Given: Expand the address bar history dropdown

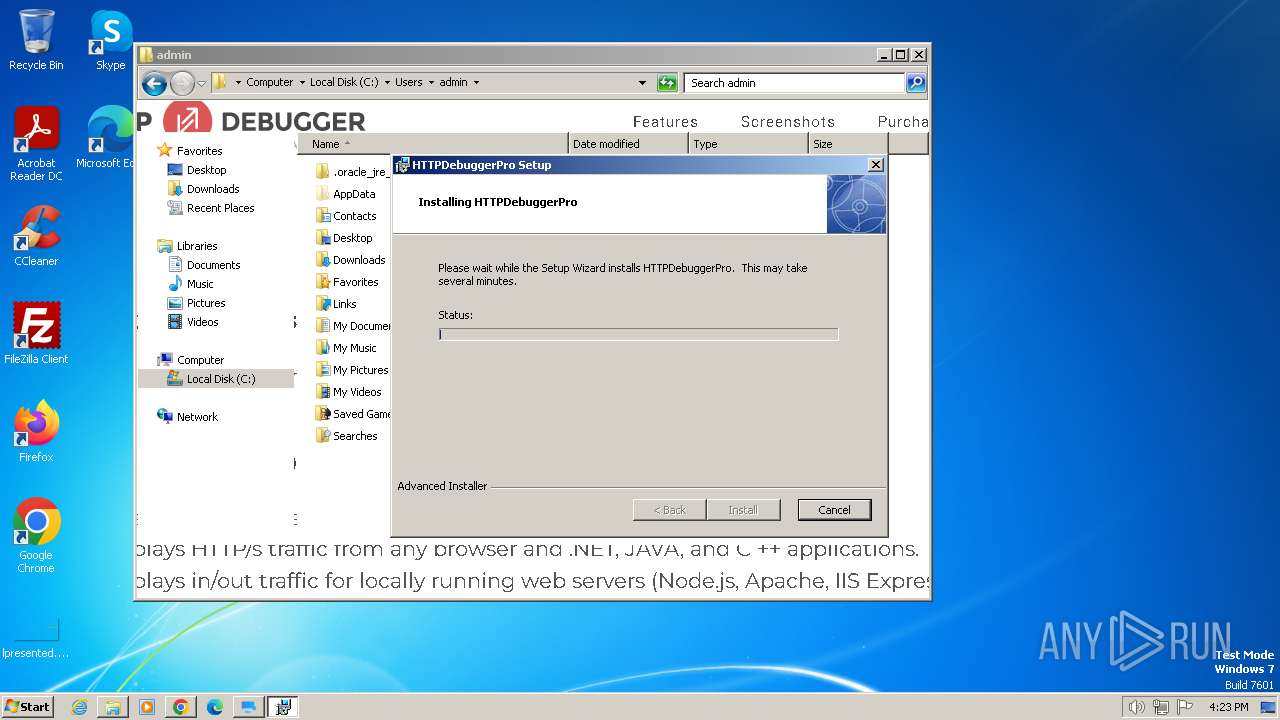Looking at the screenshot, I should pyautogui.click(x=642, y=83).
